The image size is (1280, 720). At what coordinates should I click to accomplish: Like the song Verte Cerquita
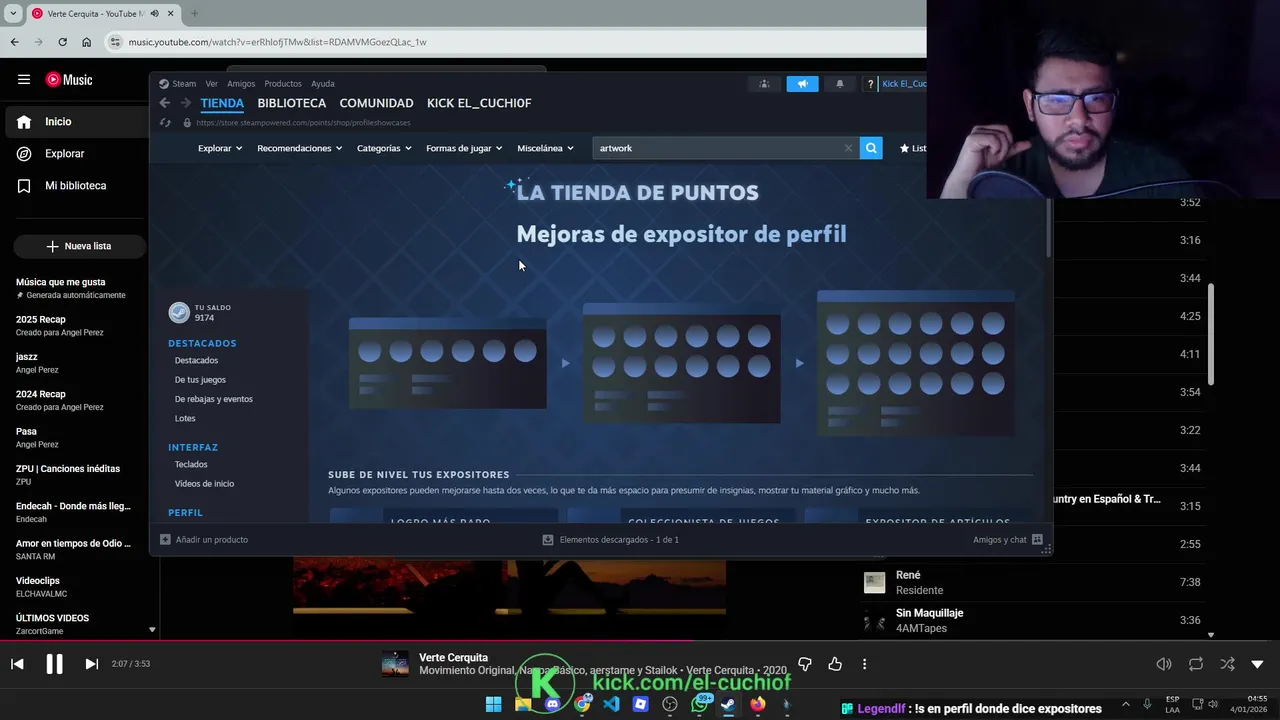click(x=835, y=664)
